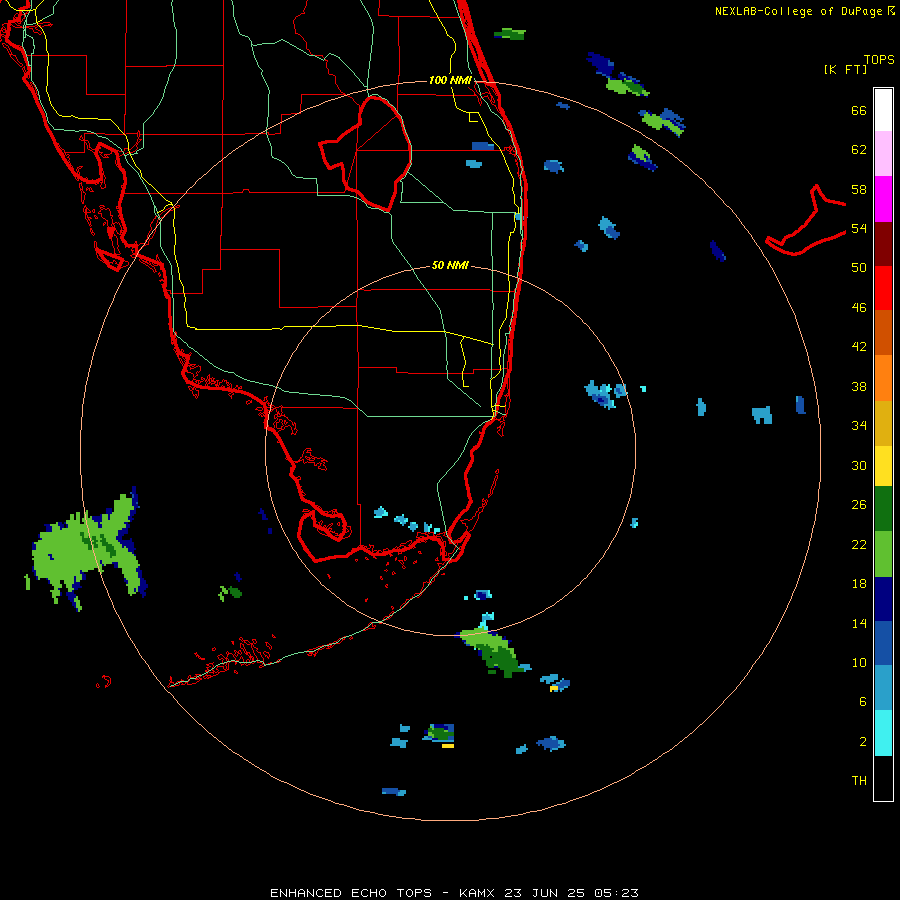The height and width of the screenshot is (900, 900).
Task: Click the 50 NMI range ring label
Action: click(450, 265)
